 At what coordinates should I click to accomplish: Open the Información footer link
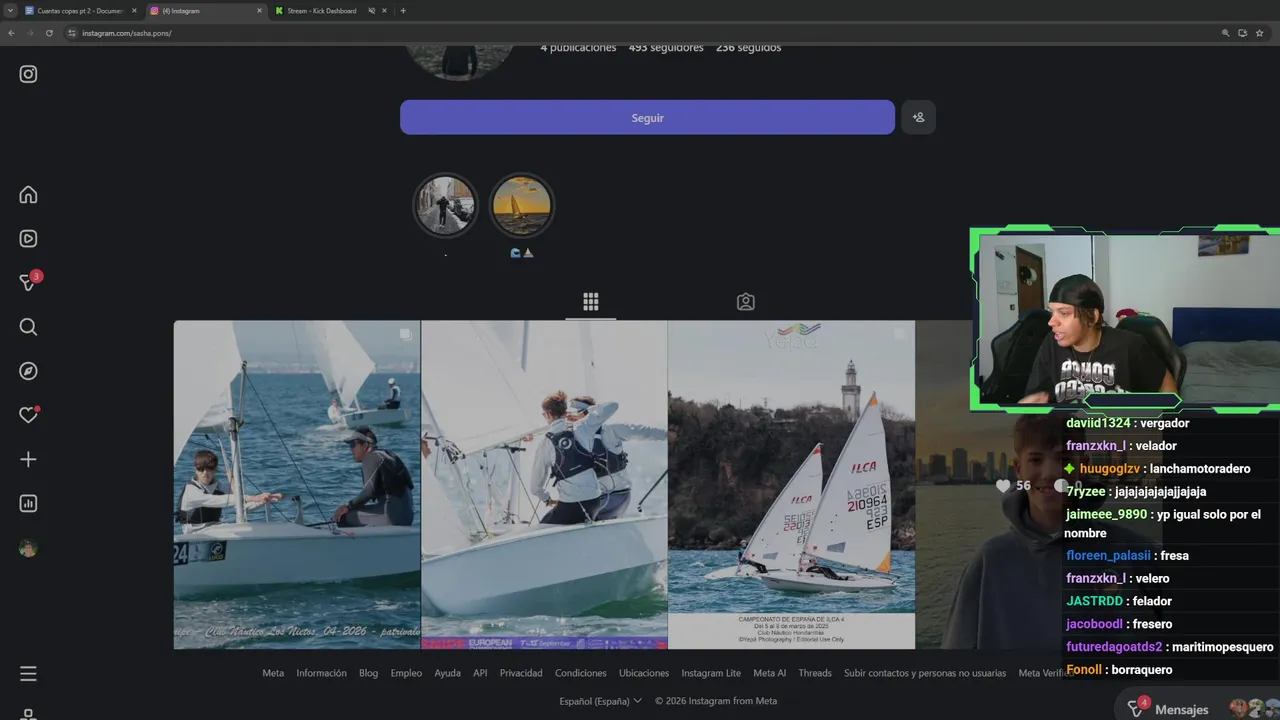click(x=321, y=673)
